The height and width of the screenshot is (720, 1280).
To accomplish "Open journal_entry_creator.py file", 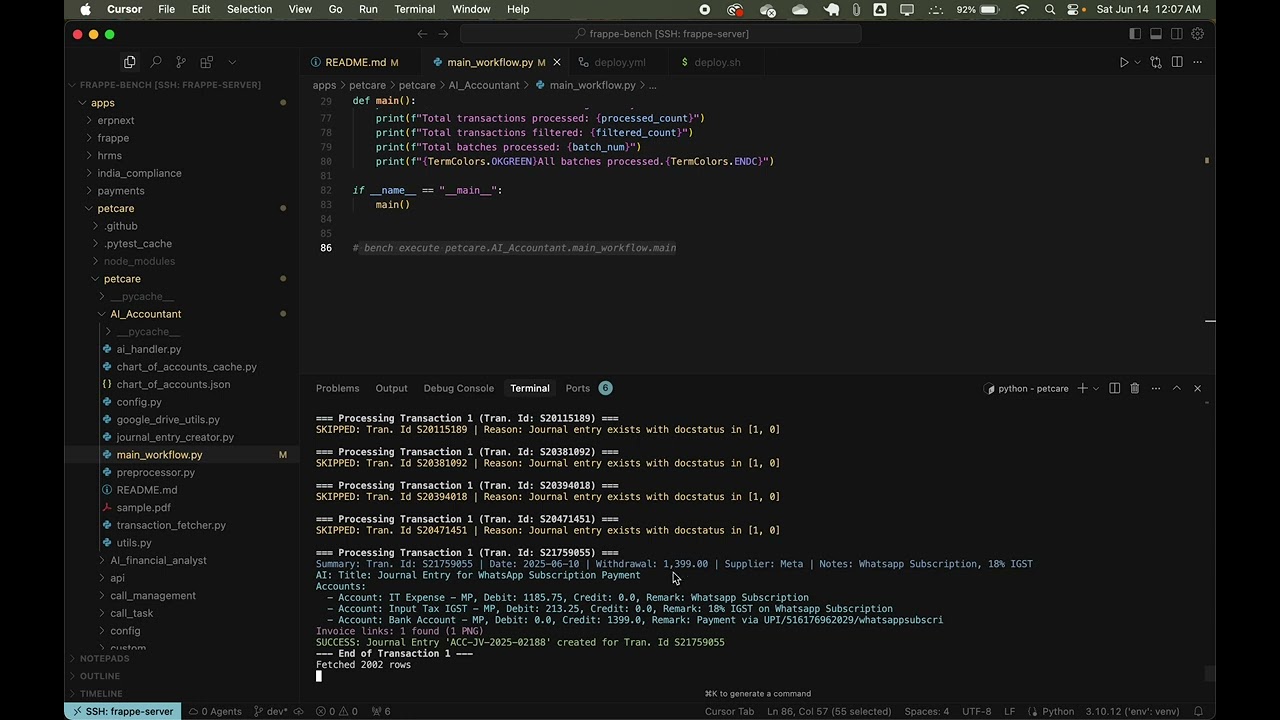I will tap(175, 437).
